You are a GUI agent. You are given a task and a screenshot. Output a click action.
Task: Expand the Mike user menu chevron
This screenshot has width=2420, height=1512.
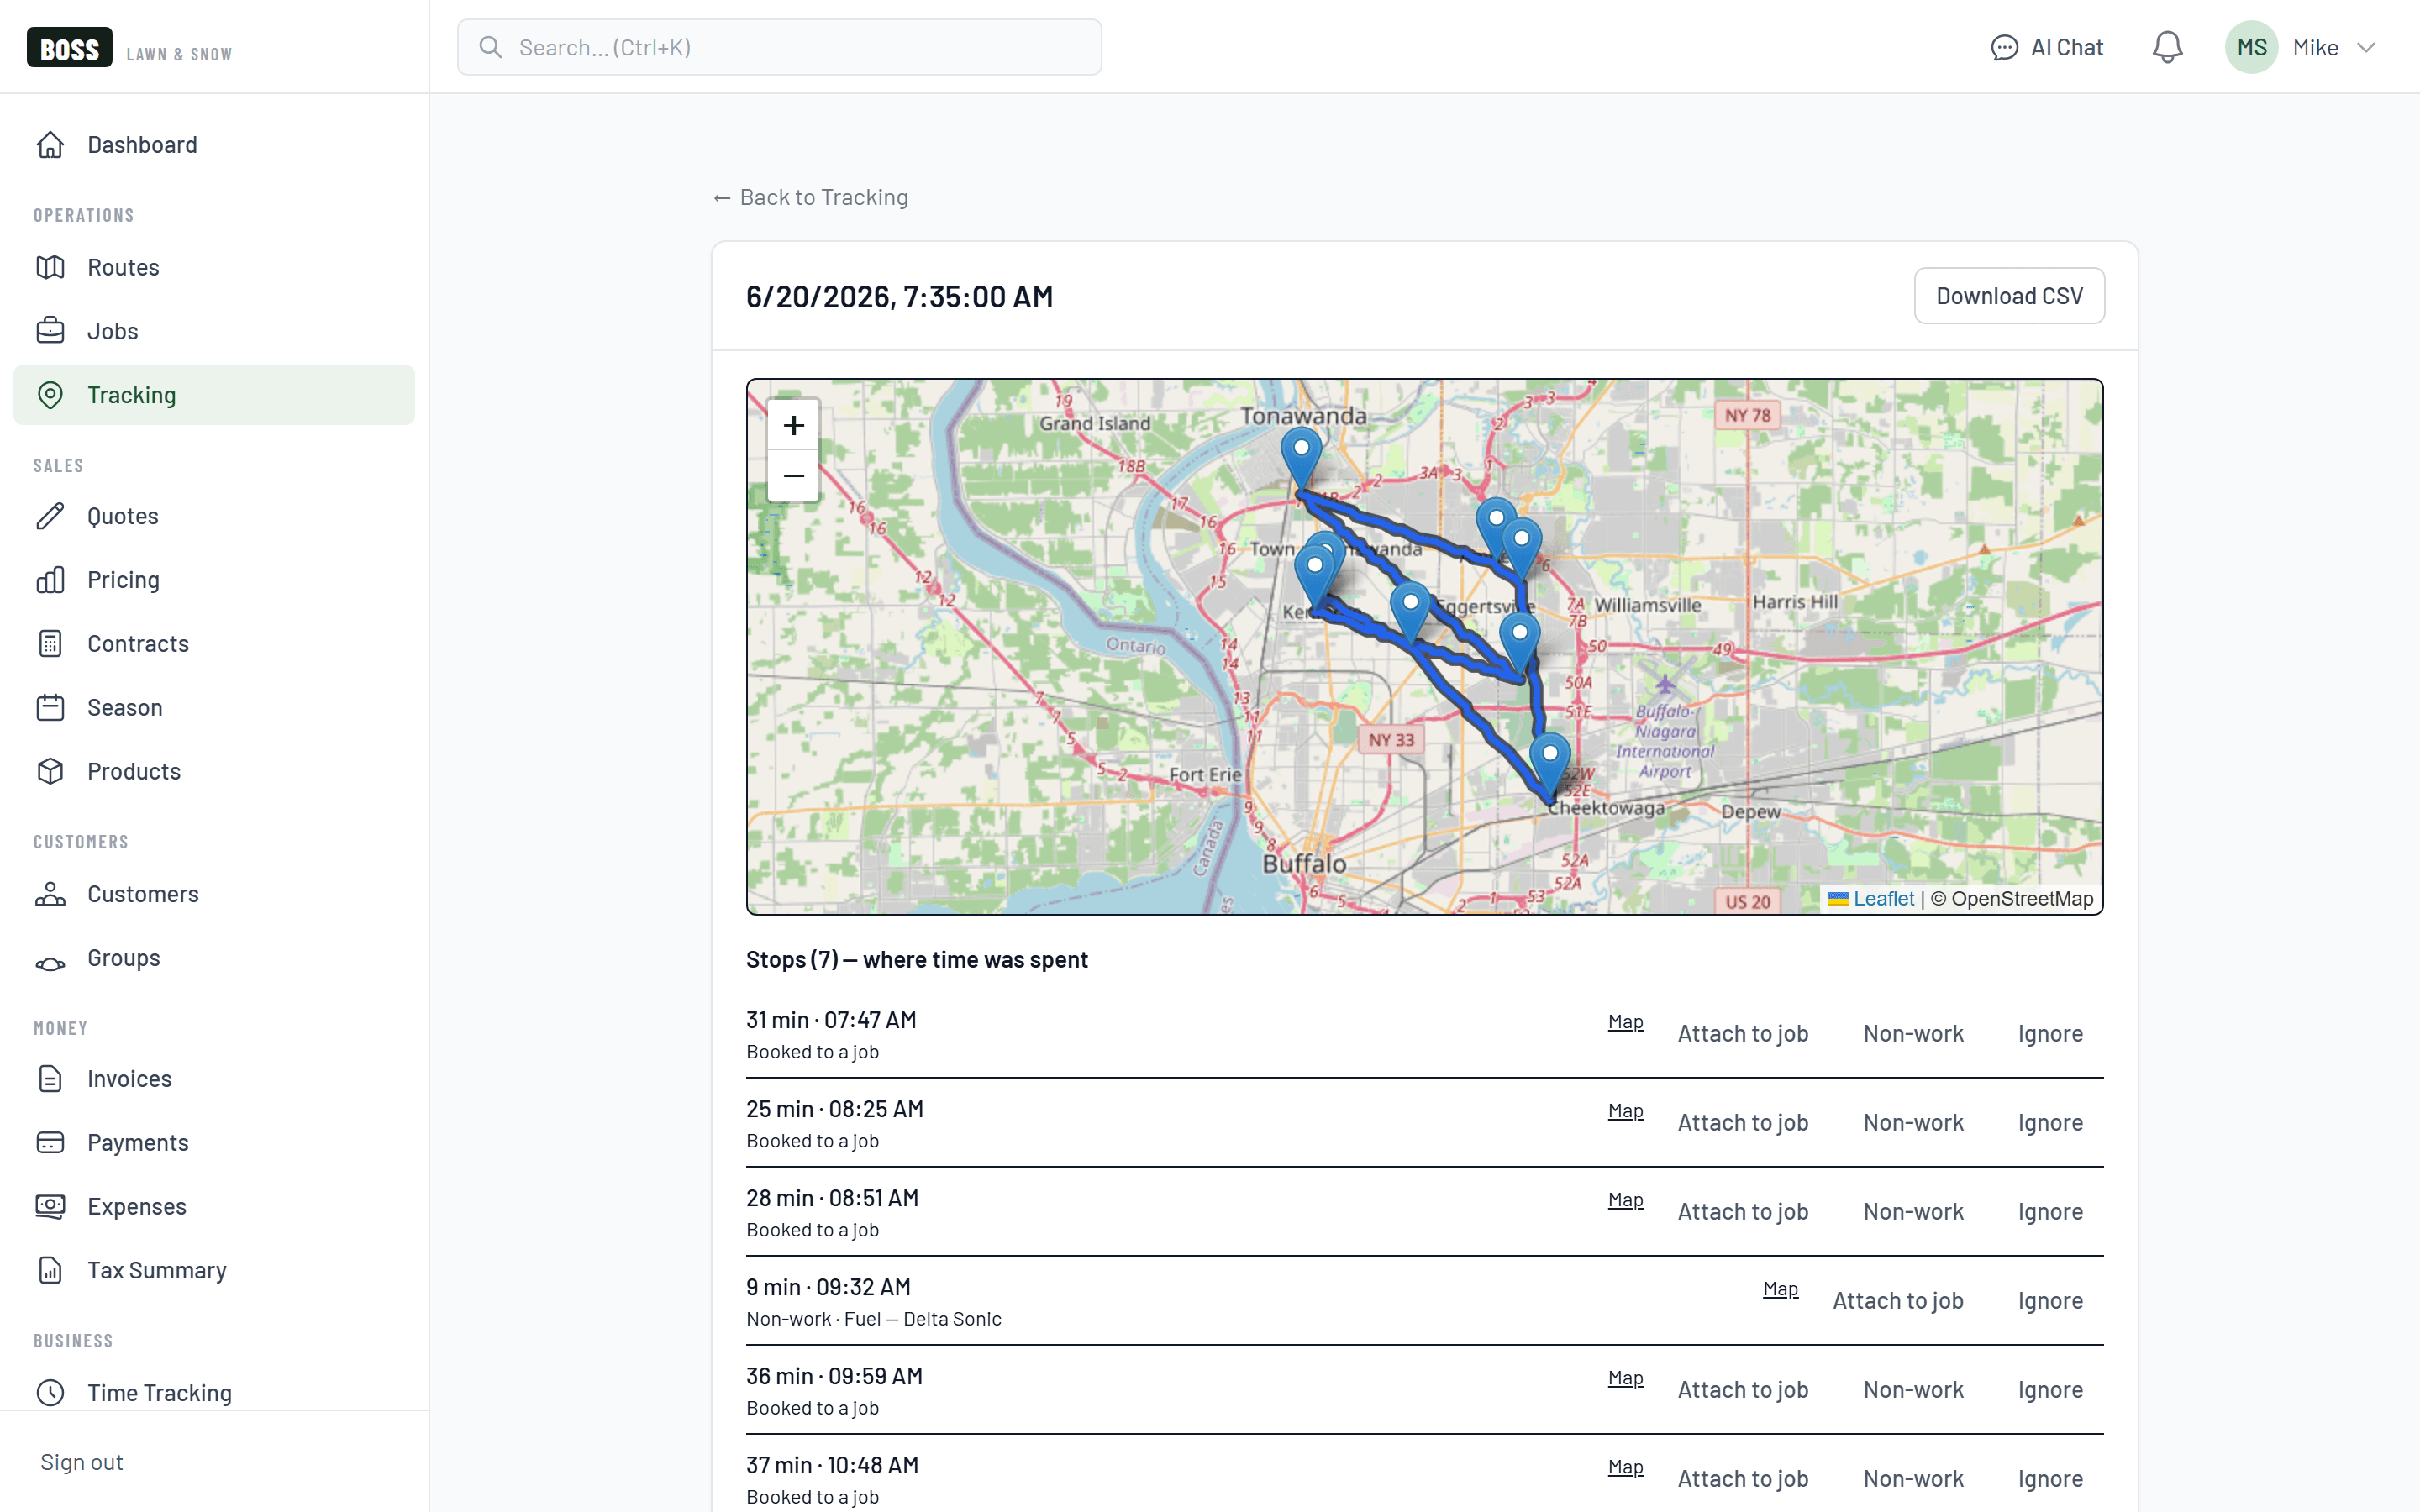click(x=2365, y=48)
